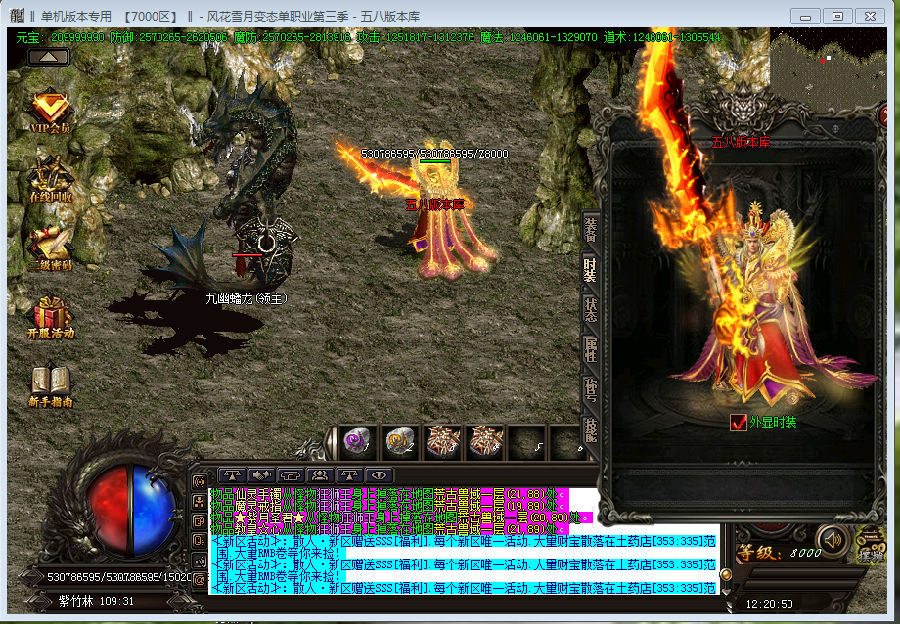Image resolution: width=900 pixels, height=624 pixels.
Task: Open the 摆摊 stall icon
Action: click(x=870, y=544)
